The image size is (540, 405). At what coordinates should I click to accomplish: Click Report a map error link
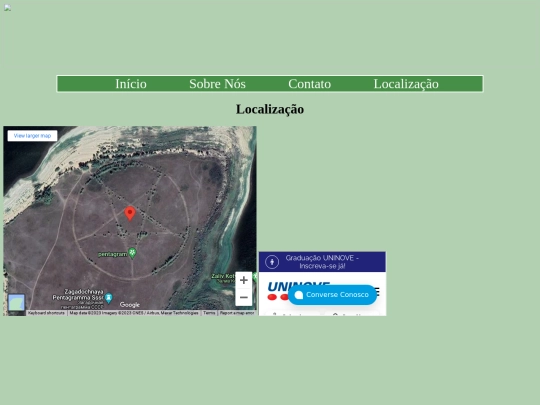click(x=237, y=313)
